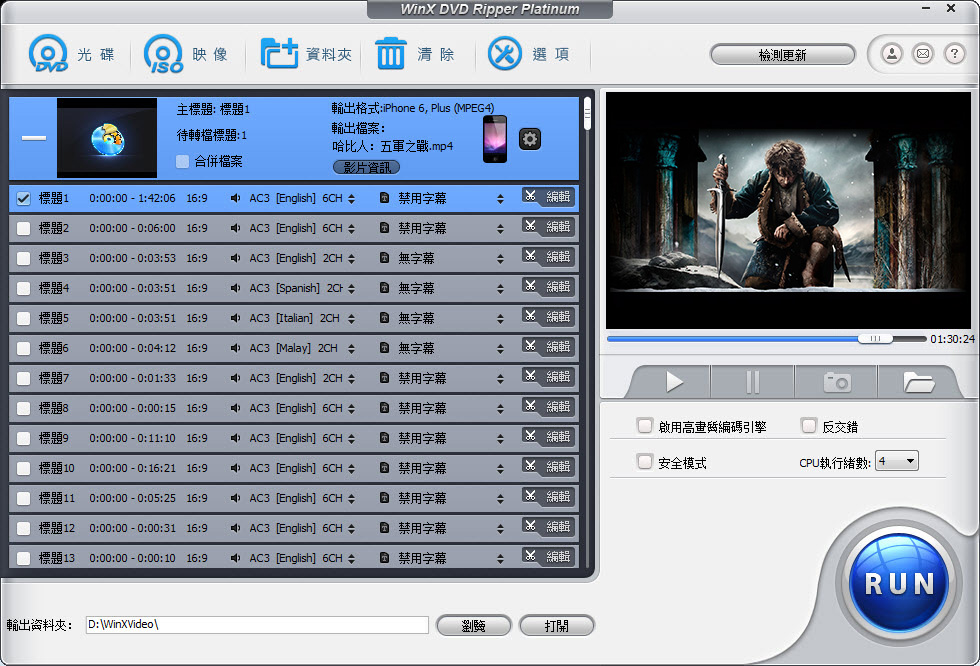The image size is (980, 666).
Task: Open the movie info (影片資訊) button
Action: click(367, 167)
